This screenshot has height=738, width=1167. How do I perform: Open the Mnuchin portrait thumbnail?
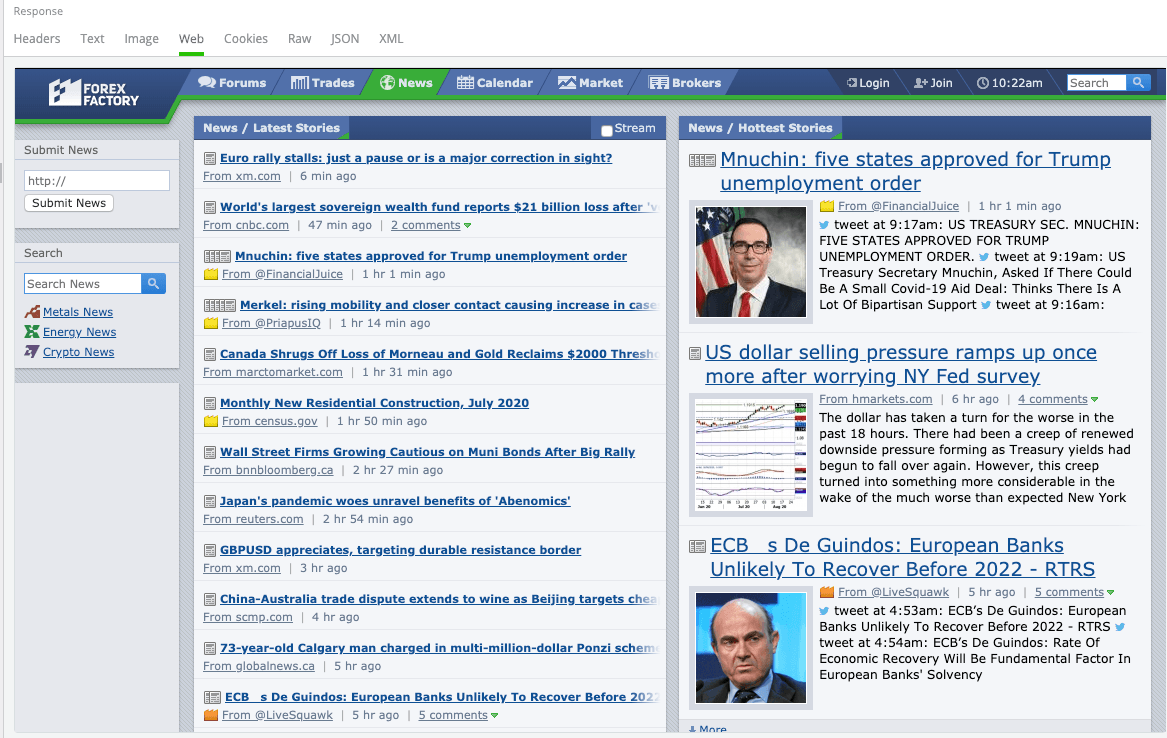pos(751,262)
